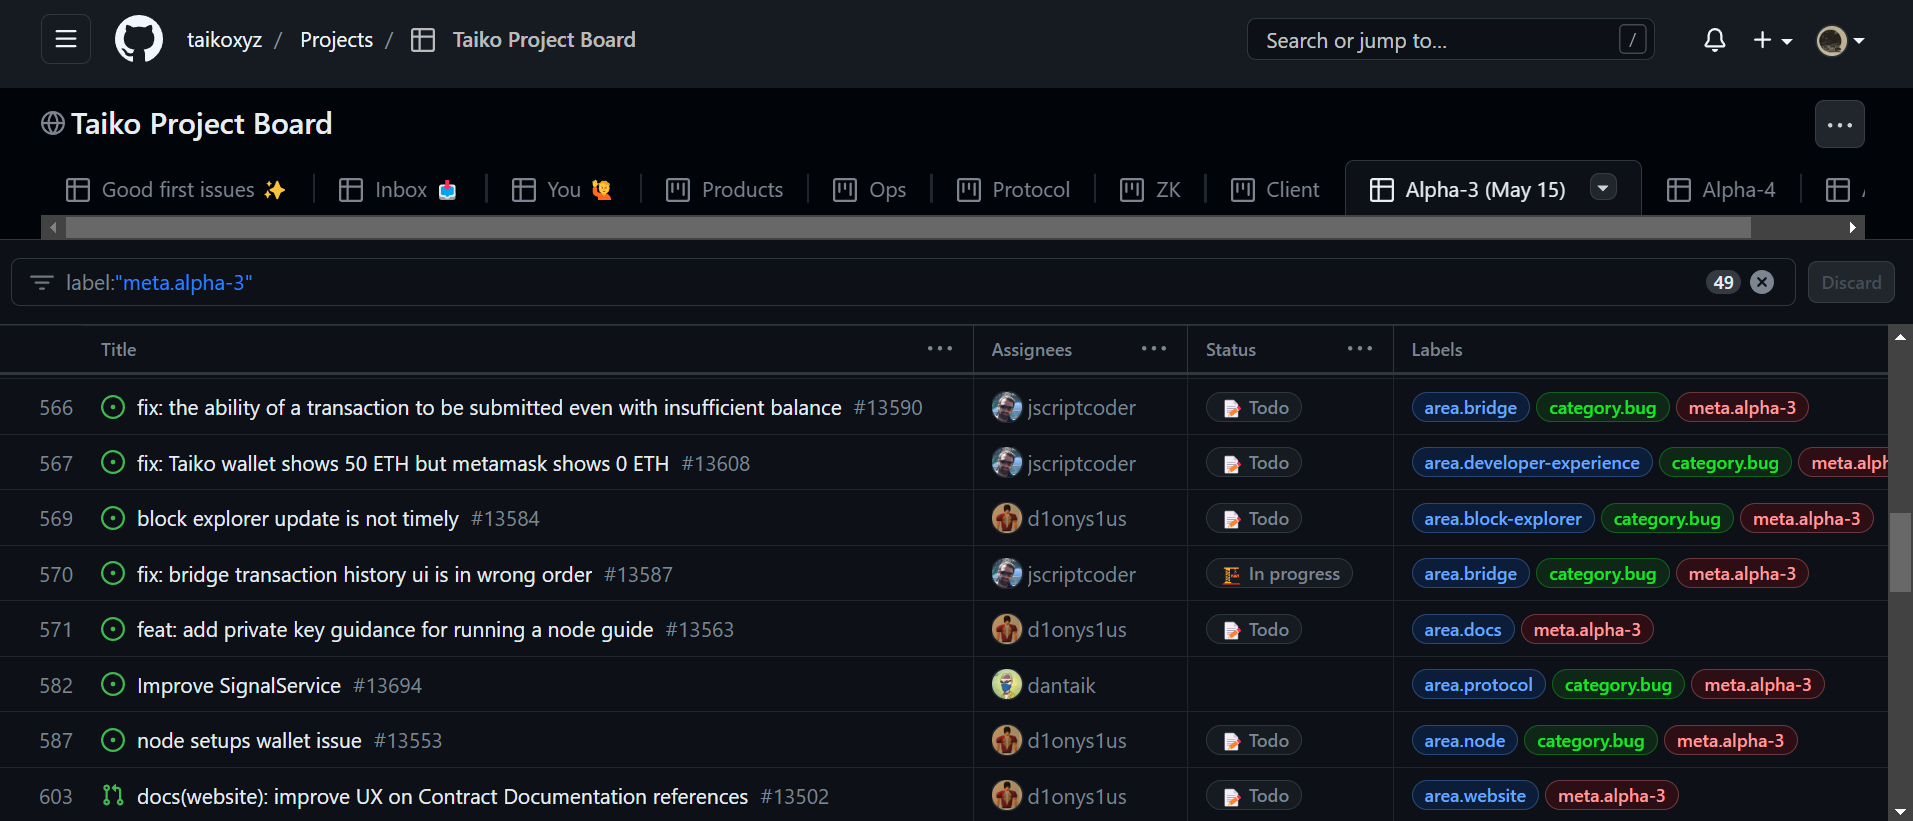Go to GitHub home via Octocat logo
Image resolution: width=1913 pixels, height=821 pixels.
(x=139, y=40)
